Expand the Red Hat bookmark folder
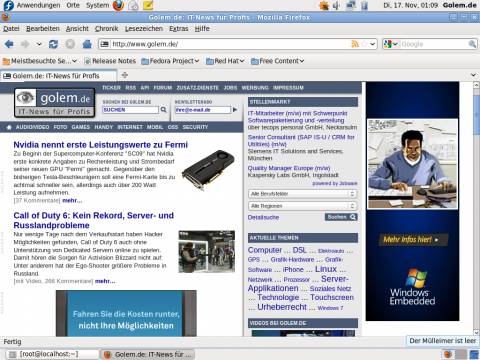This screenshot has height=360, width=480. pos(225,61)
